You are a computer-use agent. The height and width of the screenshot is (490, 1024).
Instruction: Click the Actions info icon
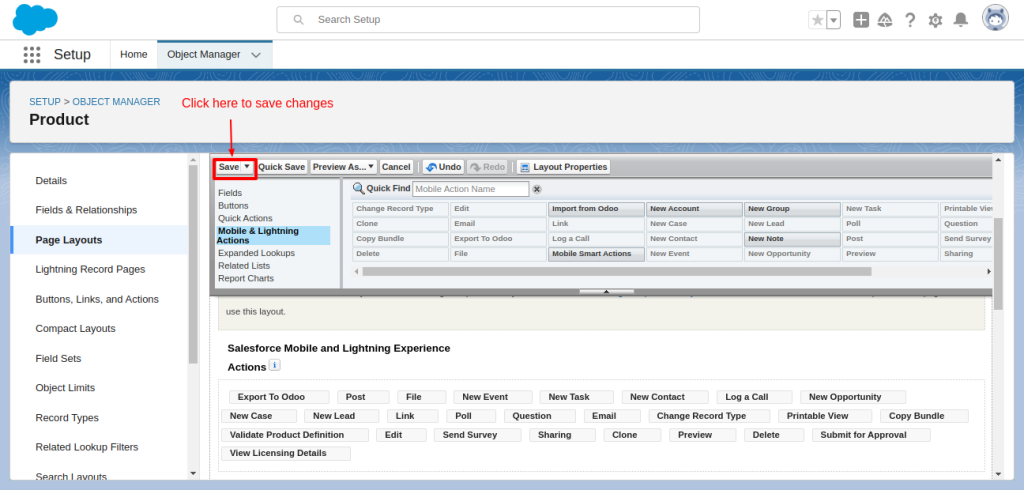point(275,365)
